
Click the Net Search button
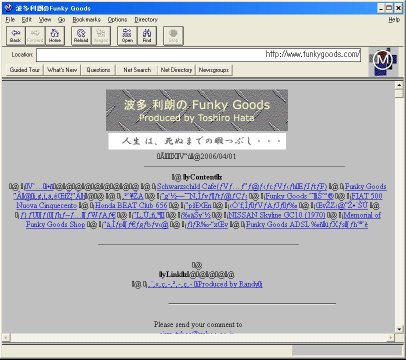(137, 70)
